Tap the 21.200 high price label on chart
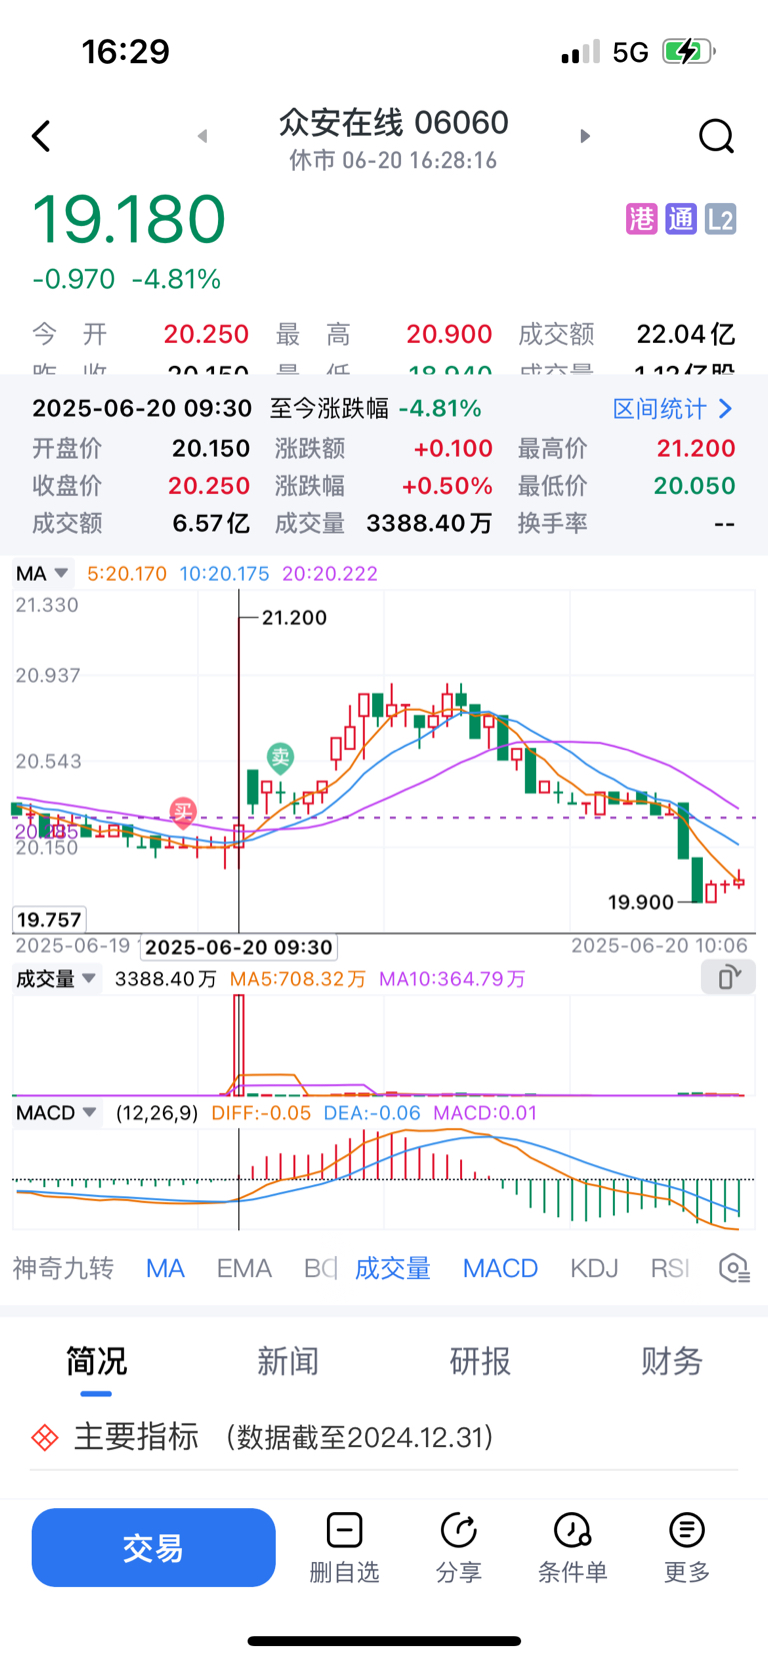 [294, 618]
